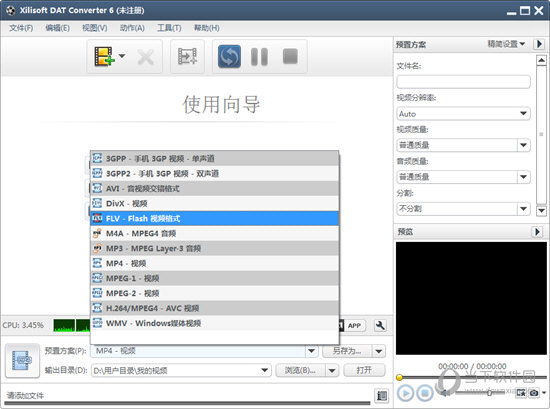Click the M4A audio format icon
The height and width of the screenshot is (409, 550).
pyautogui.click(x=97, y=233)
